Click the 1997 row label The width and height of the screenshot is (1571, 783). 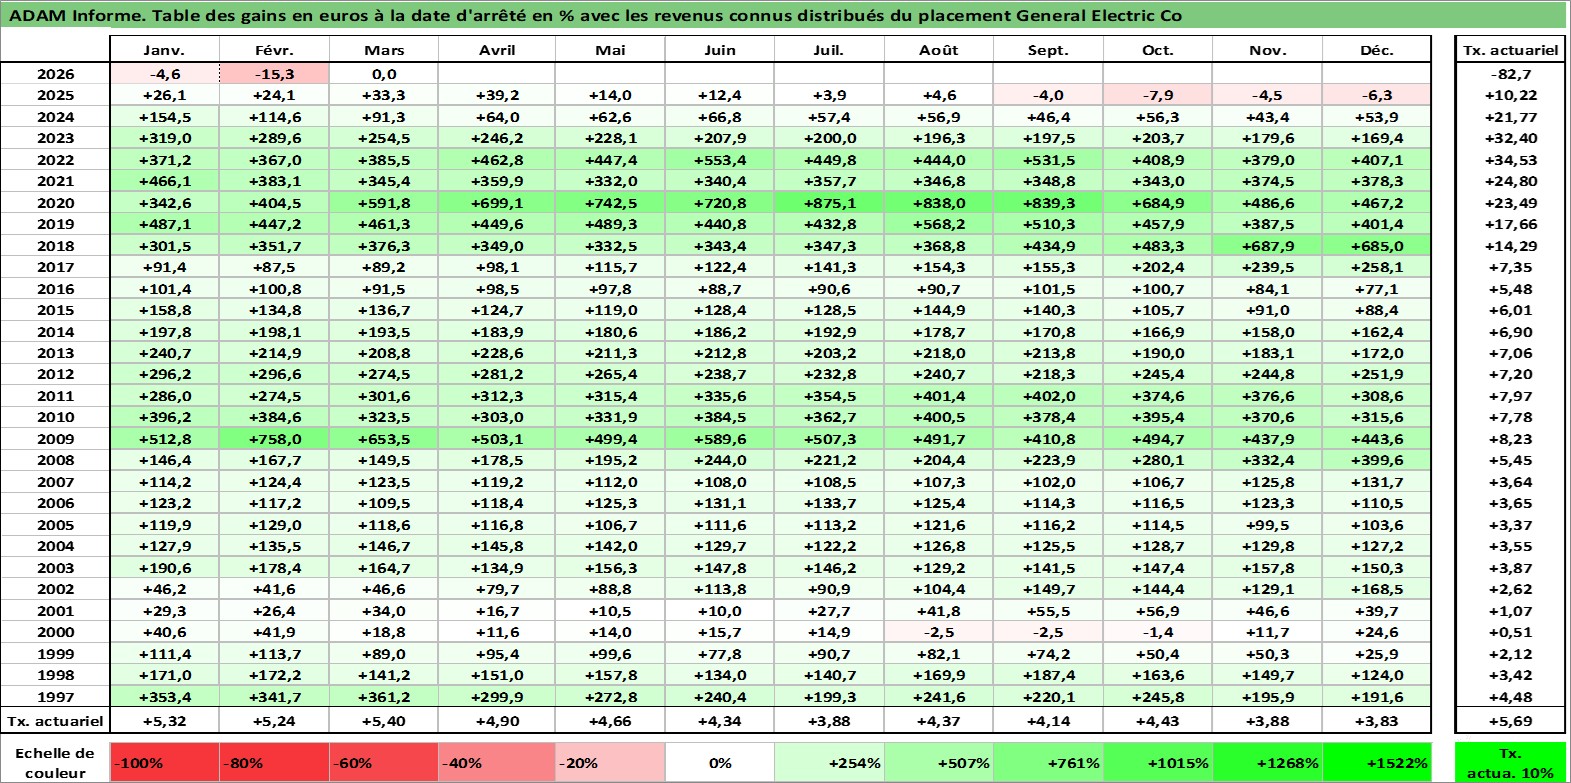[x=55, y=697]
